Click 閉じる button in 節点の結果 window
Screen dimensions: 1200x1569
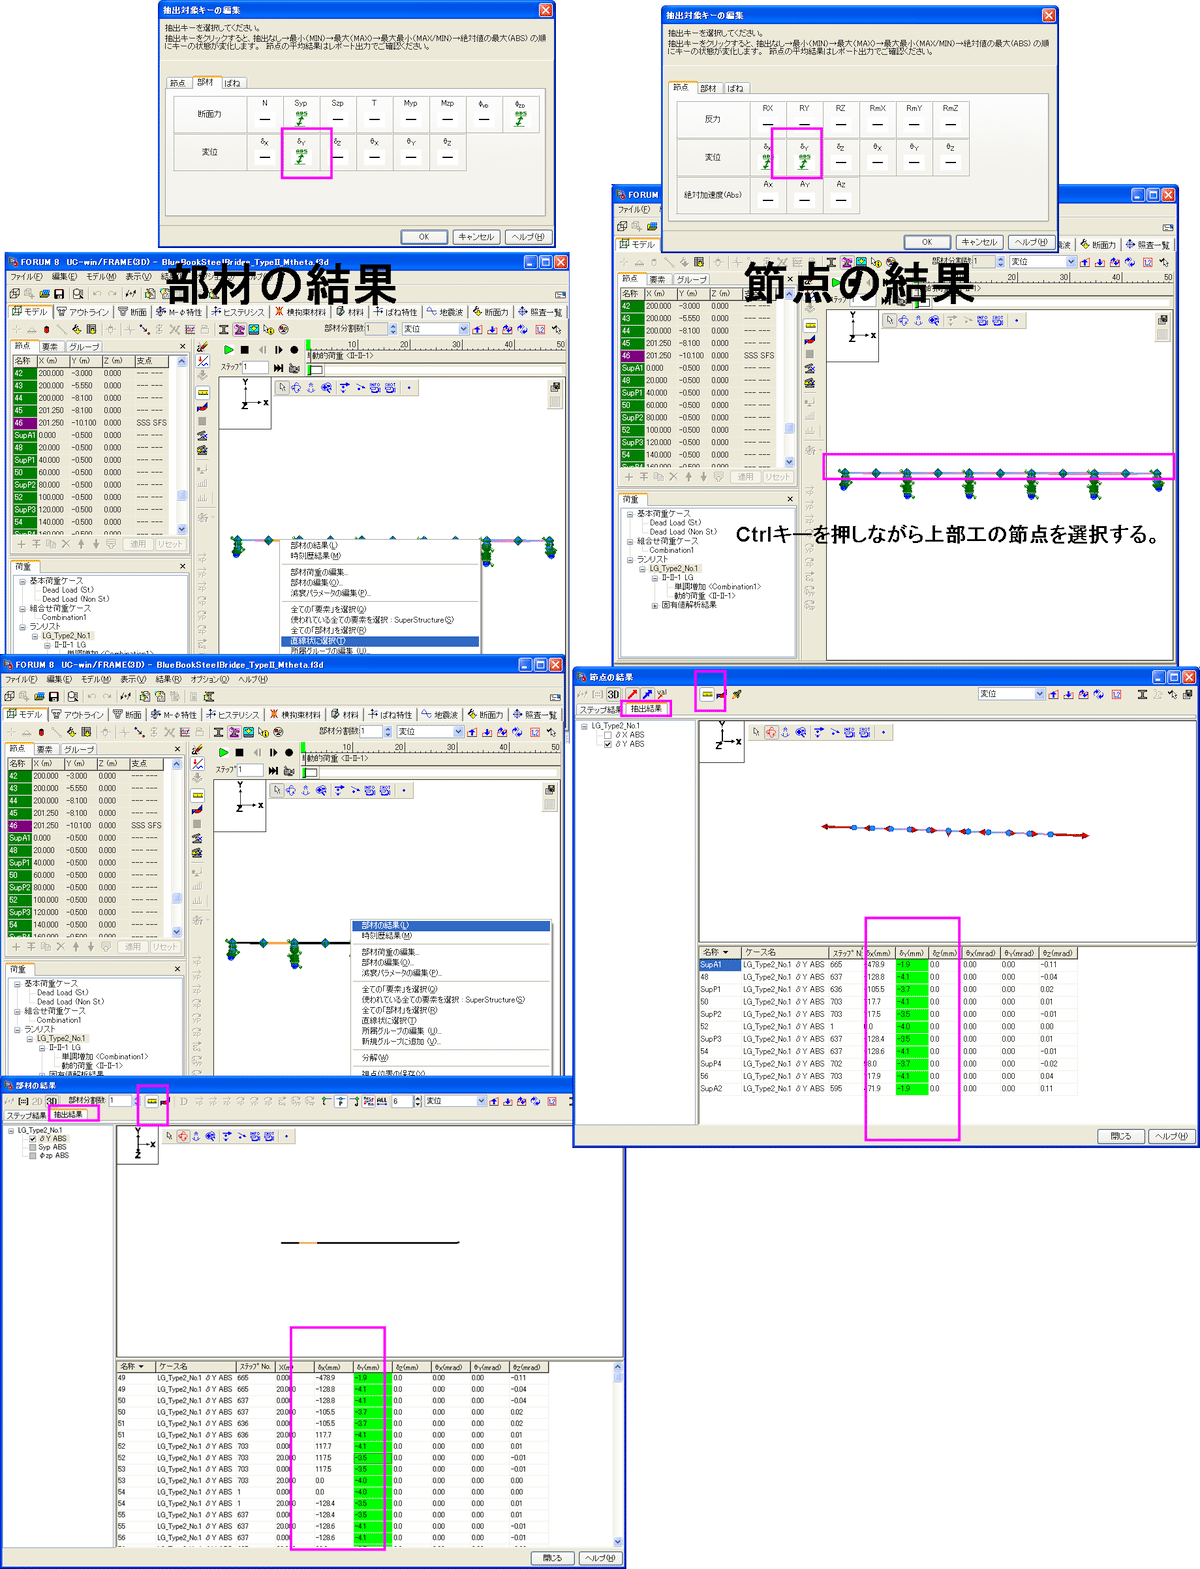click(x=1121, y=1136)
